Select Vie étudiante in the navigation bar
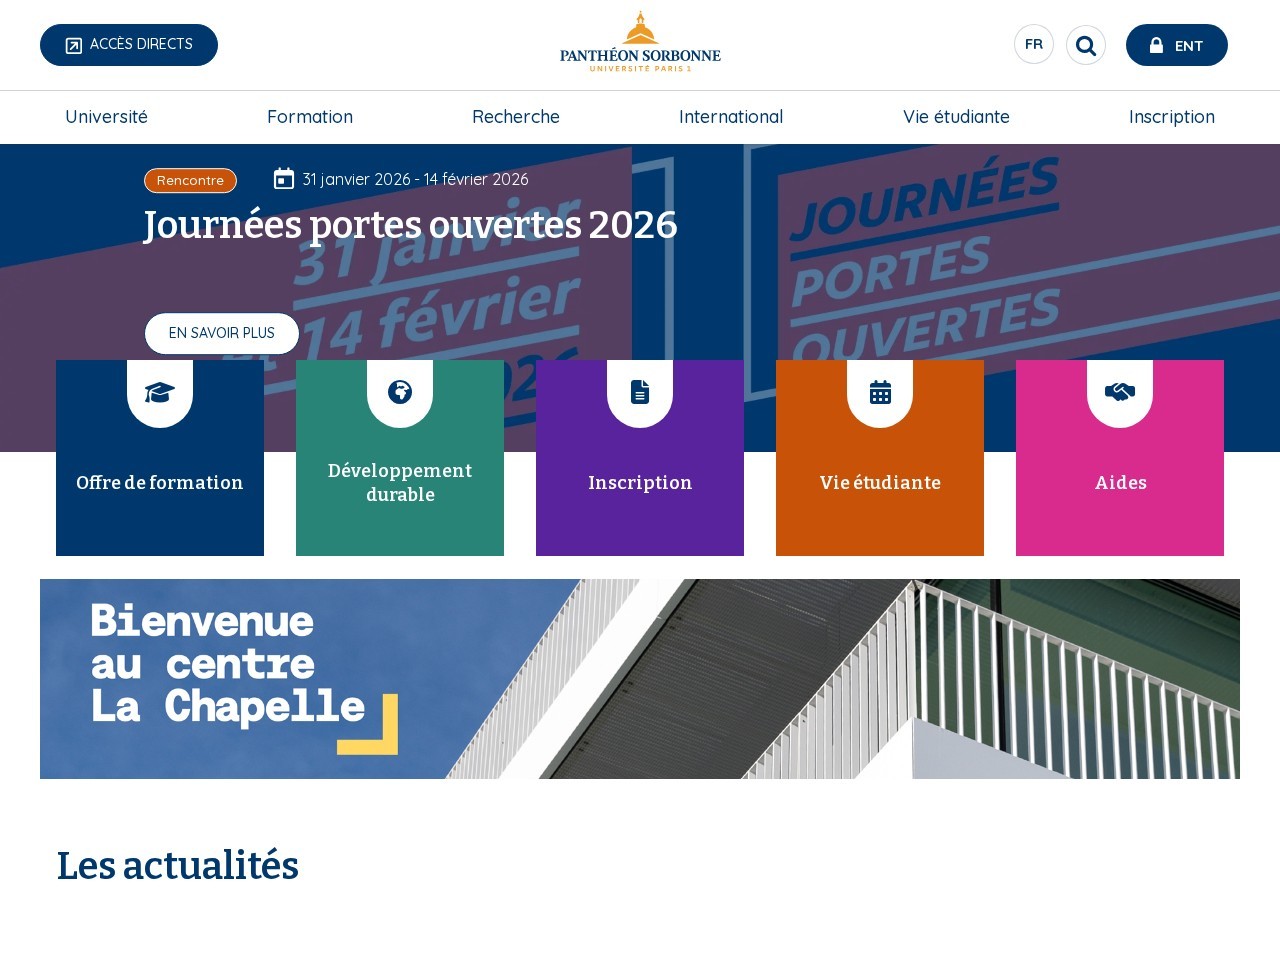The height and width of the screenshot is (960, 1280). (956, 117)
